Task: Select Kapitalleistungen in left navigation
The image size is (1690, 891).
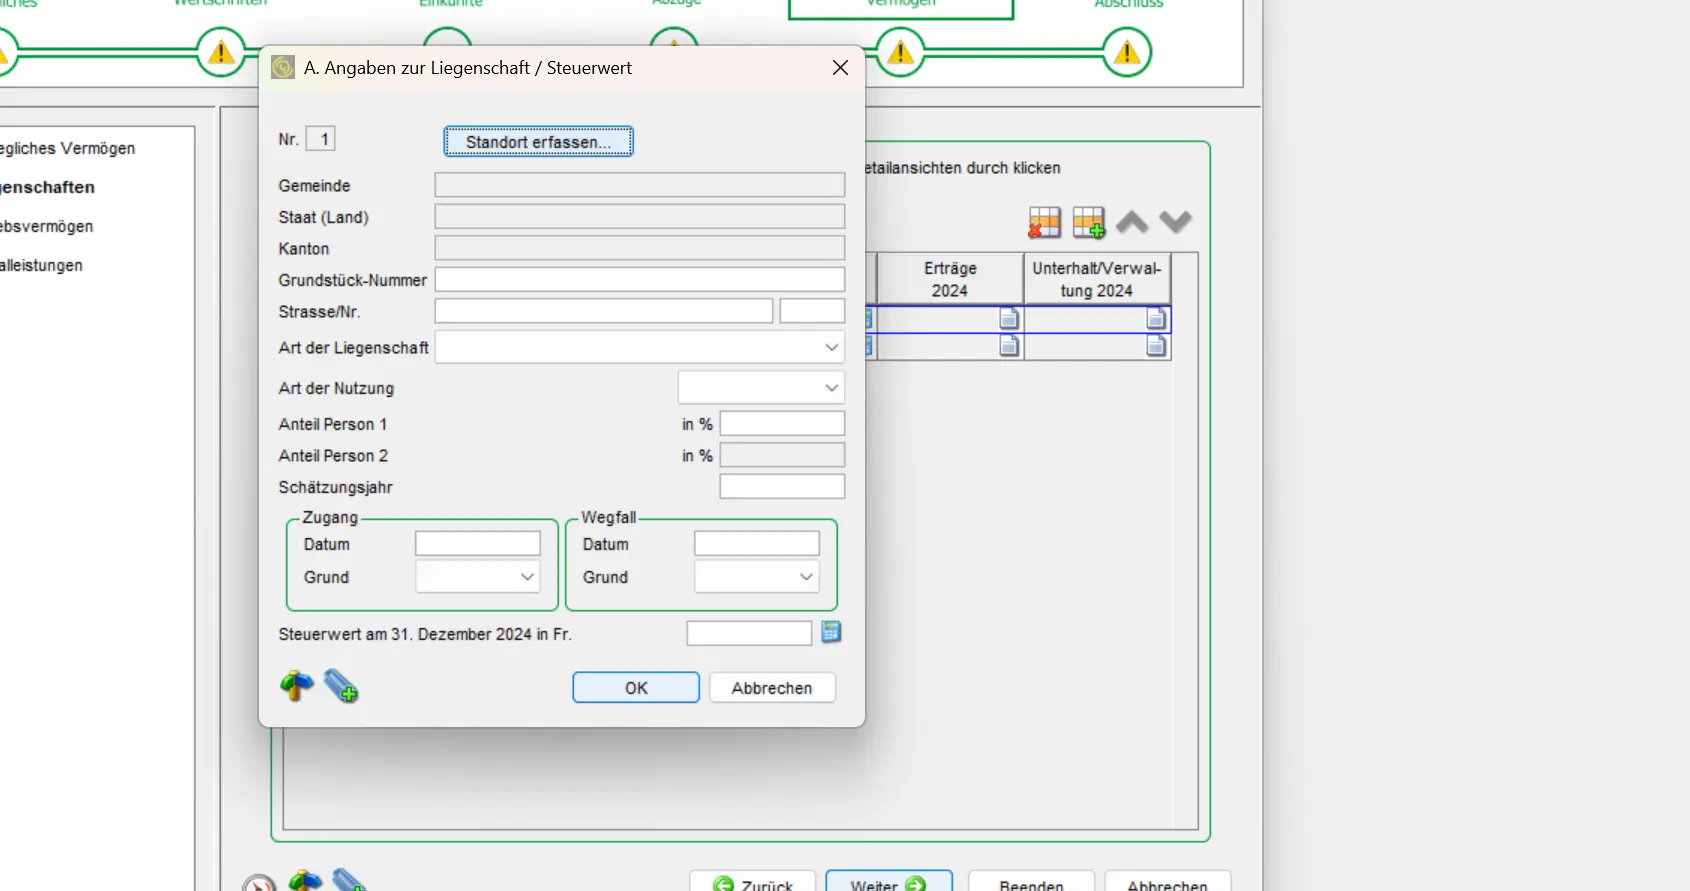Action: click(x=42, y=265)
